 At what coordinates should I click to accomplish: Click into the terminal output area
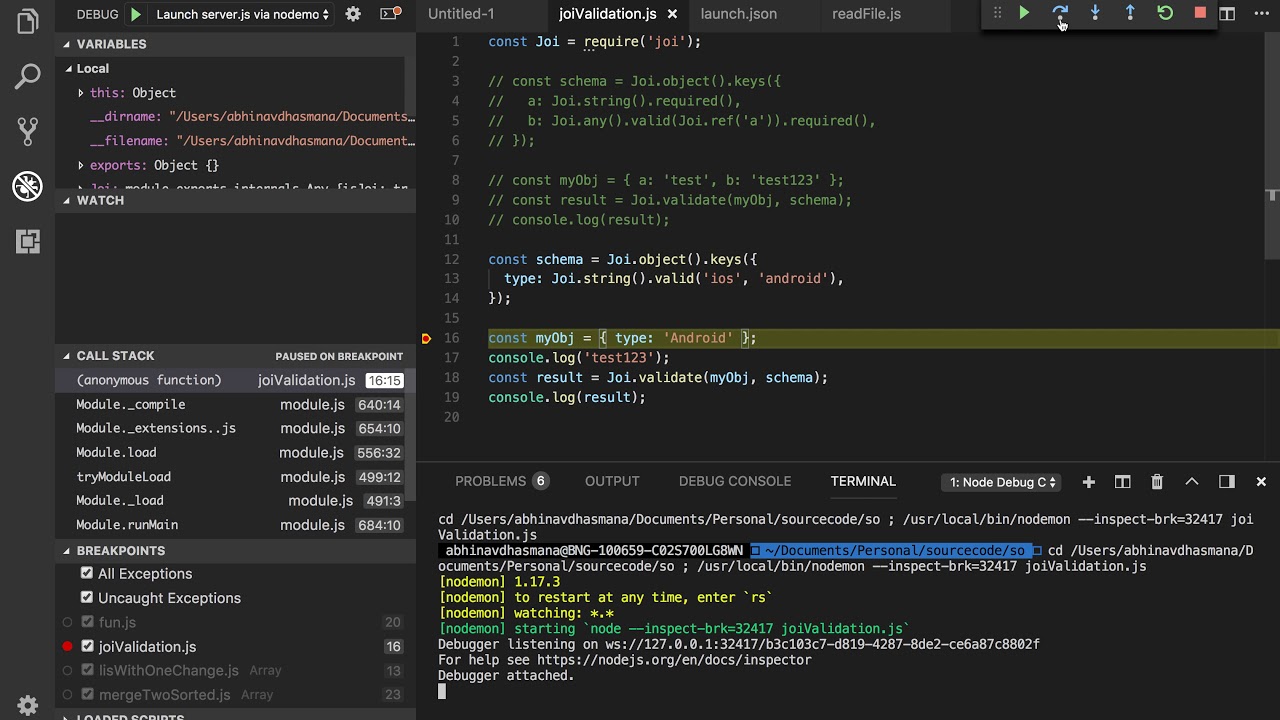click(848, 608)
